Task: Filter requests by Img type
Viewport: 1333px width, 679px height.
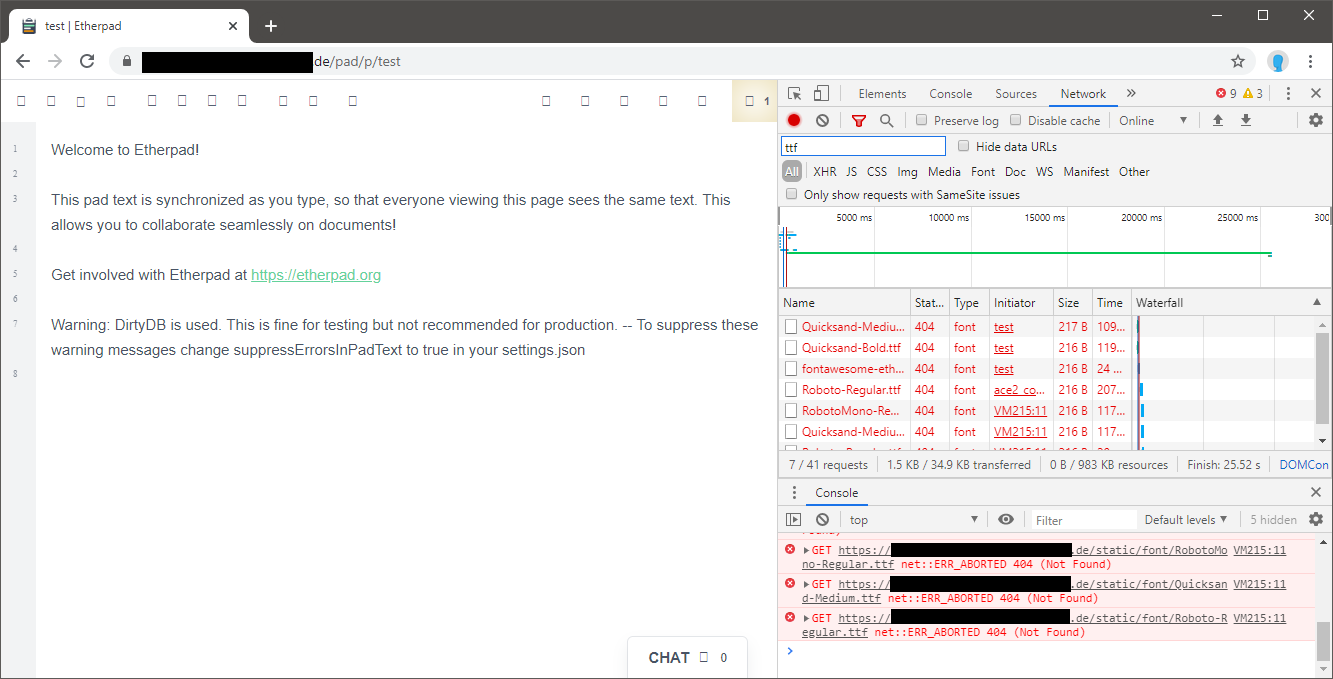Action: coord(907,171)
